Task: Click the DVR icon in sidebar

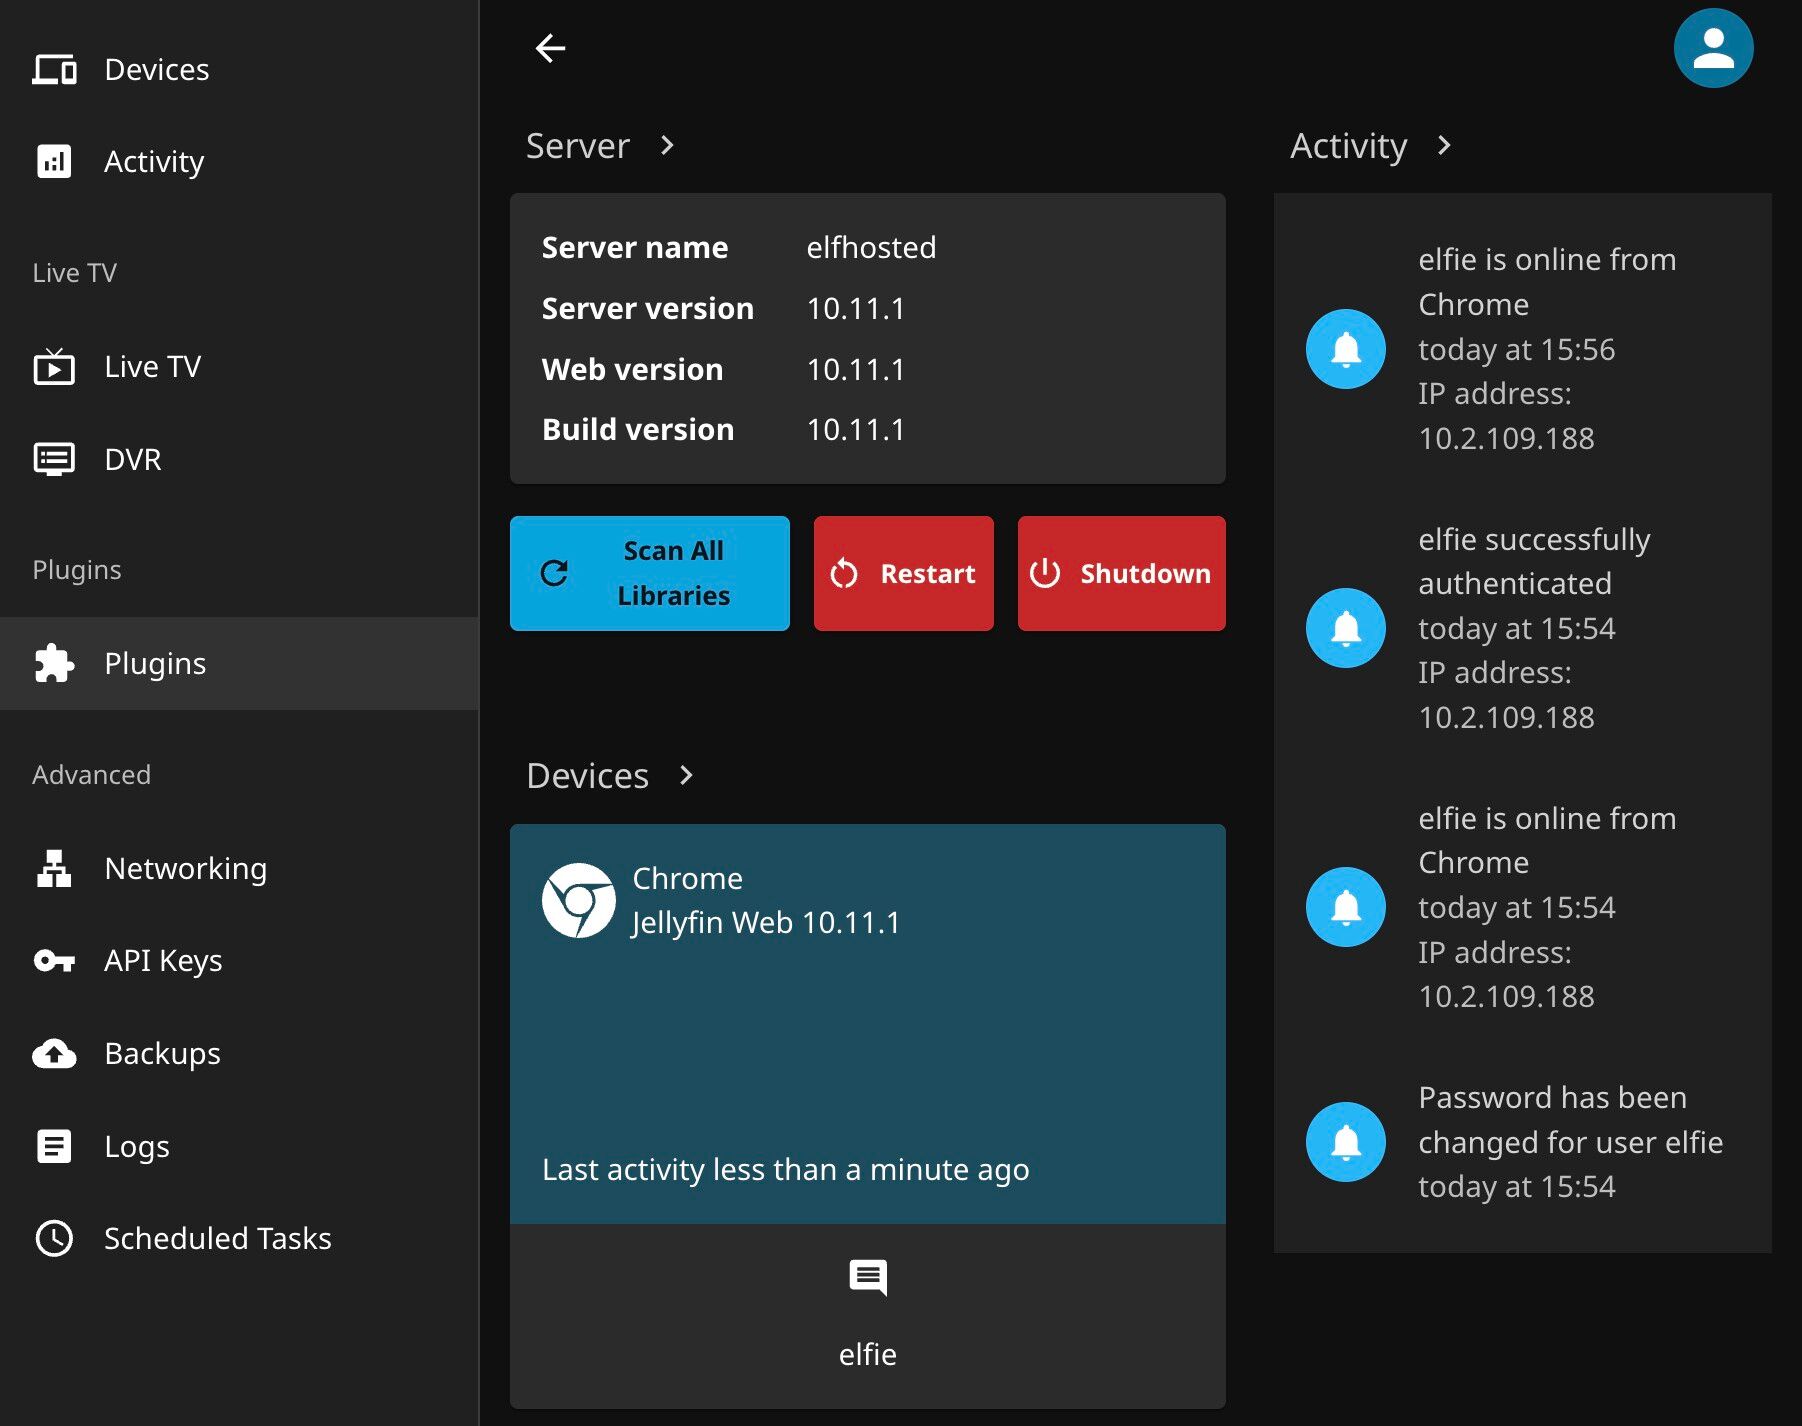Action: (x=54, y=459)
